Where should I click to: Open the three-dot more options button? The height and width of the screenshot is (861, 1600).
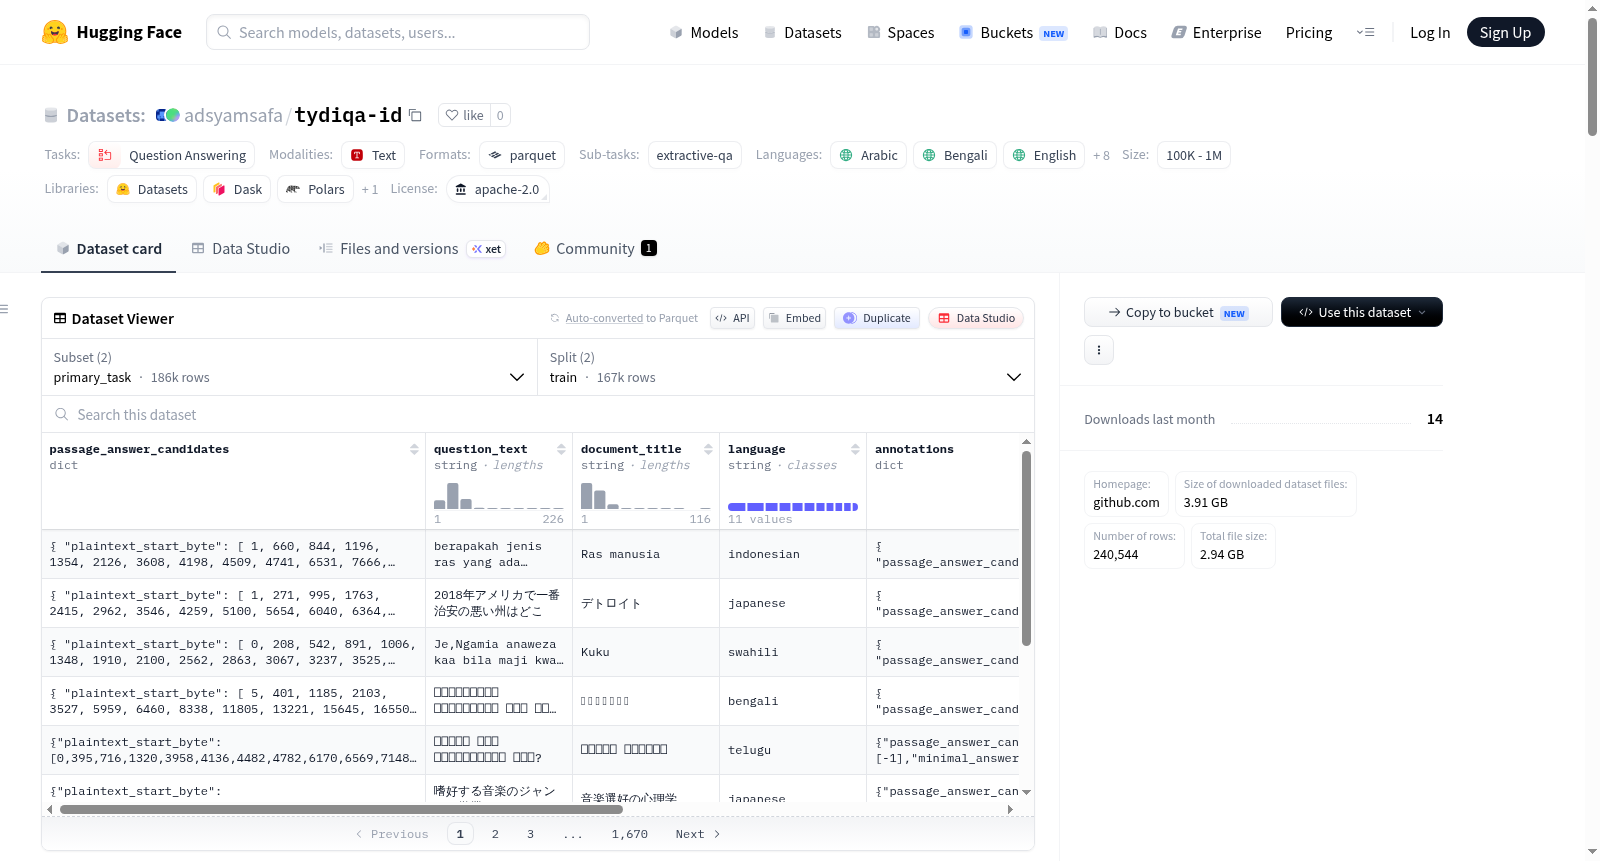coord(1099,350)
